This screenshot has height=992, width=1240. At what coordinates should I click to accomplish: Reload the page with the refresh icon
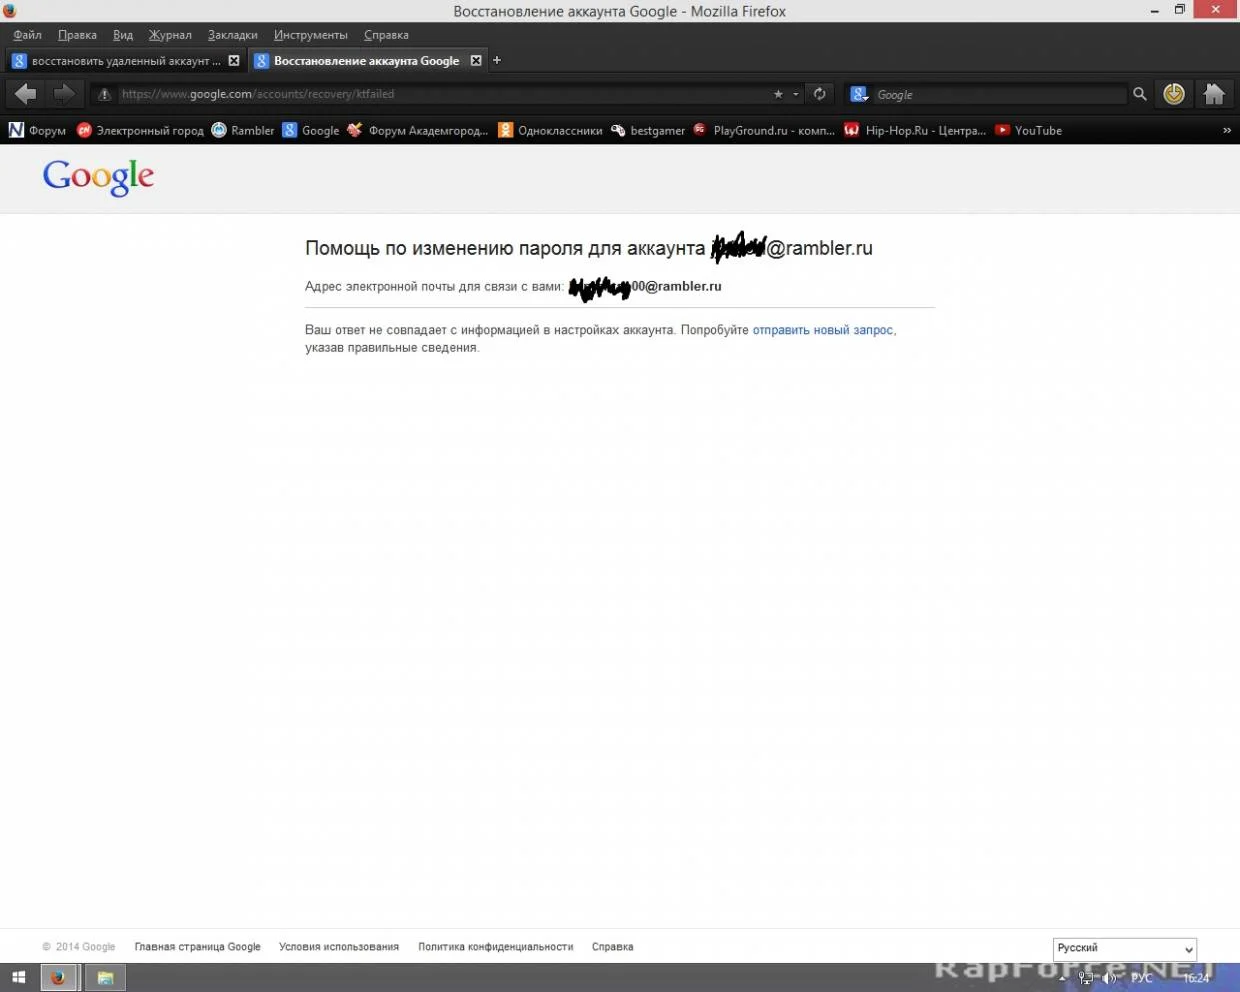pyautogui.click(x=820, y=94)
